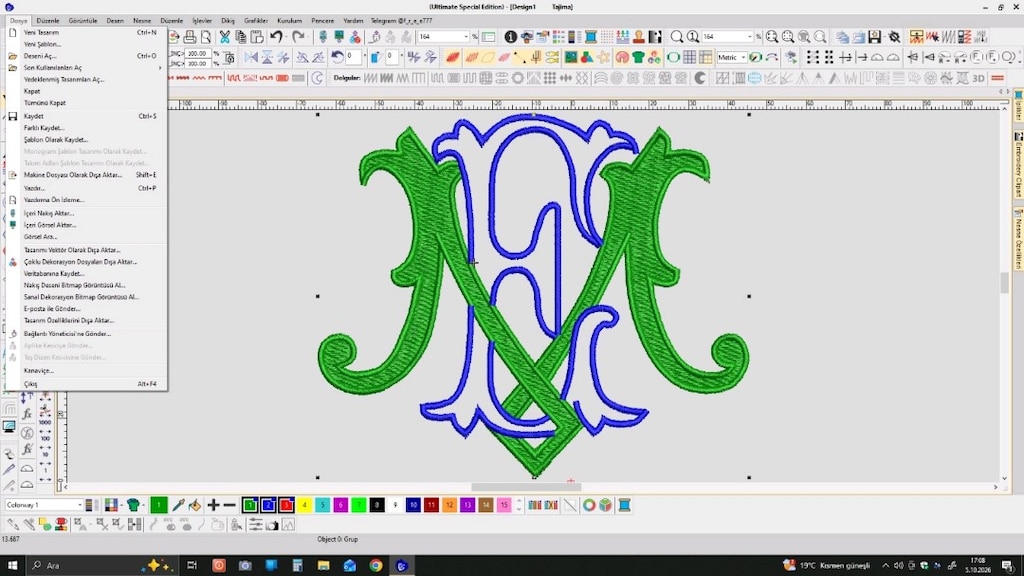Screen dimensions: 1024x576
Task: Redo the last undone action
Action: [x=298, y=37]
